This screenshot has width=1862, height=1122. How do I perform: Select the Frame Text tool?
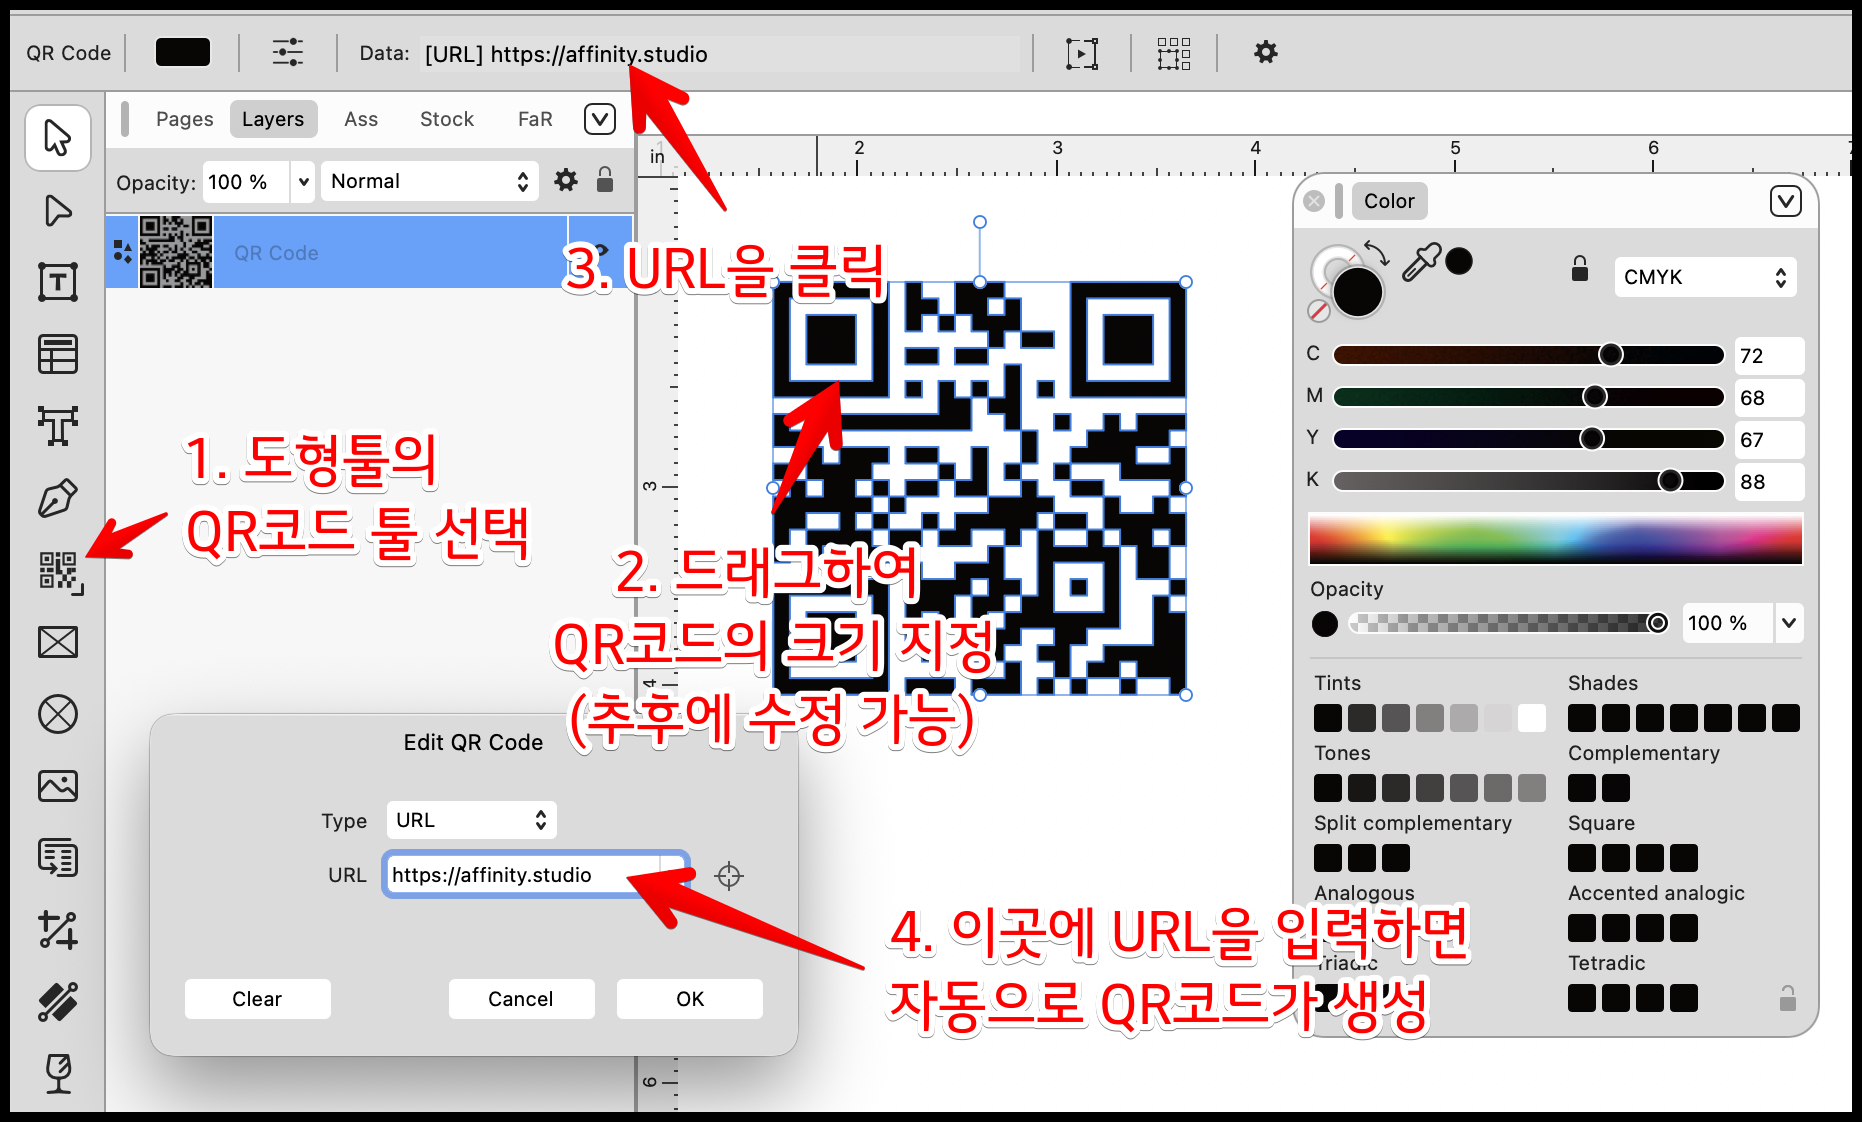point(58,282)
